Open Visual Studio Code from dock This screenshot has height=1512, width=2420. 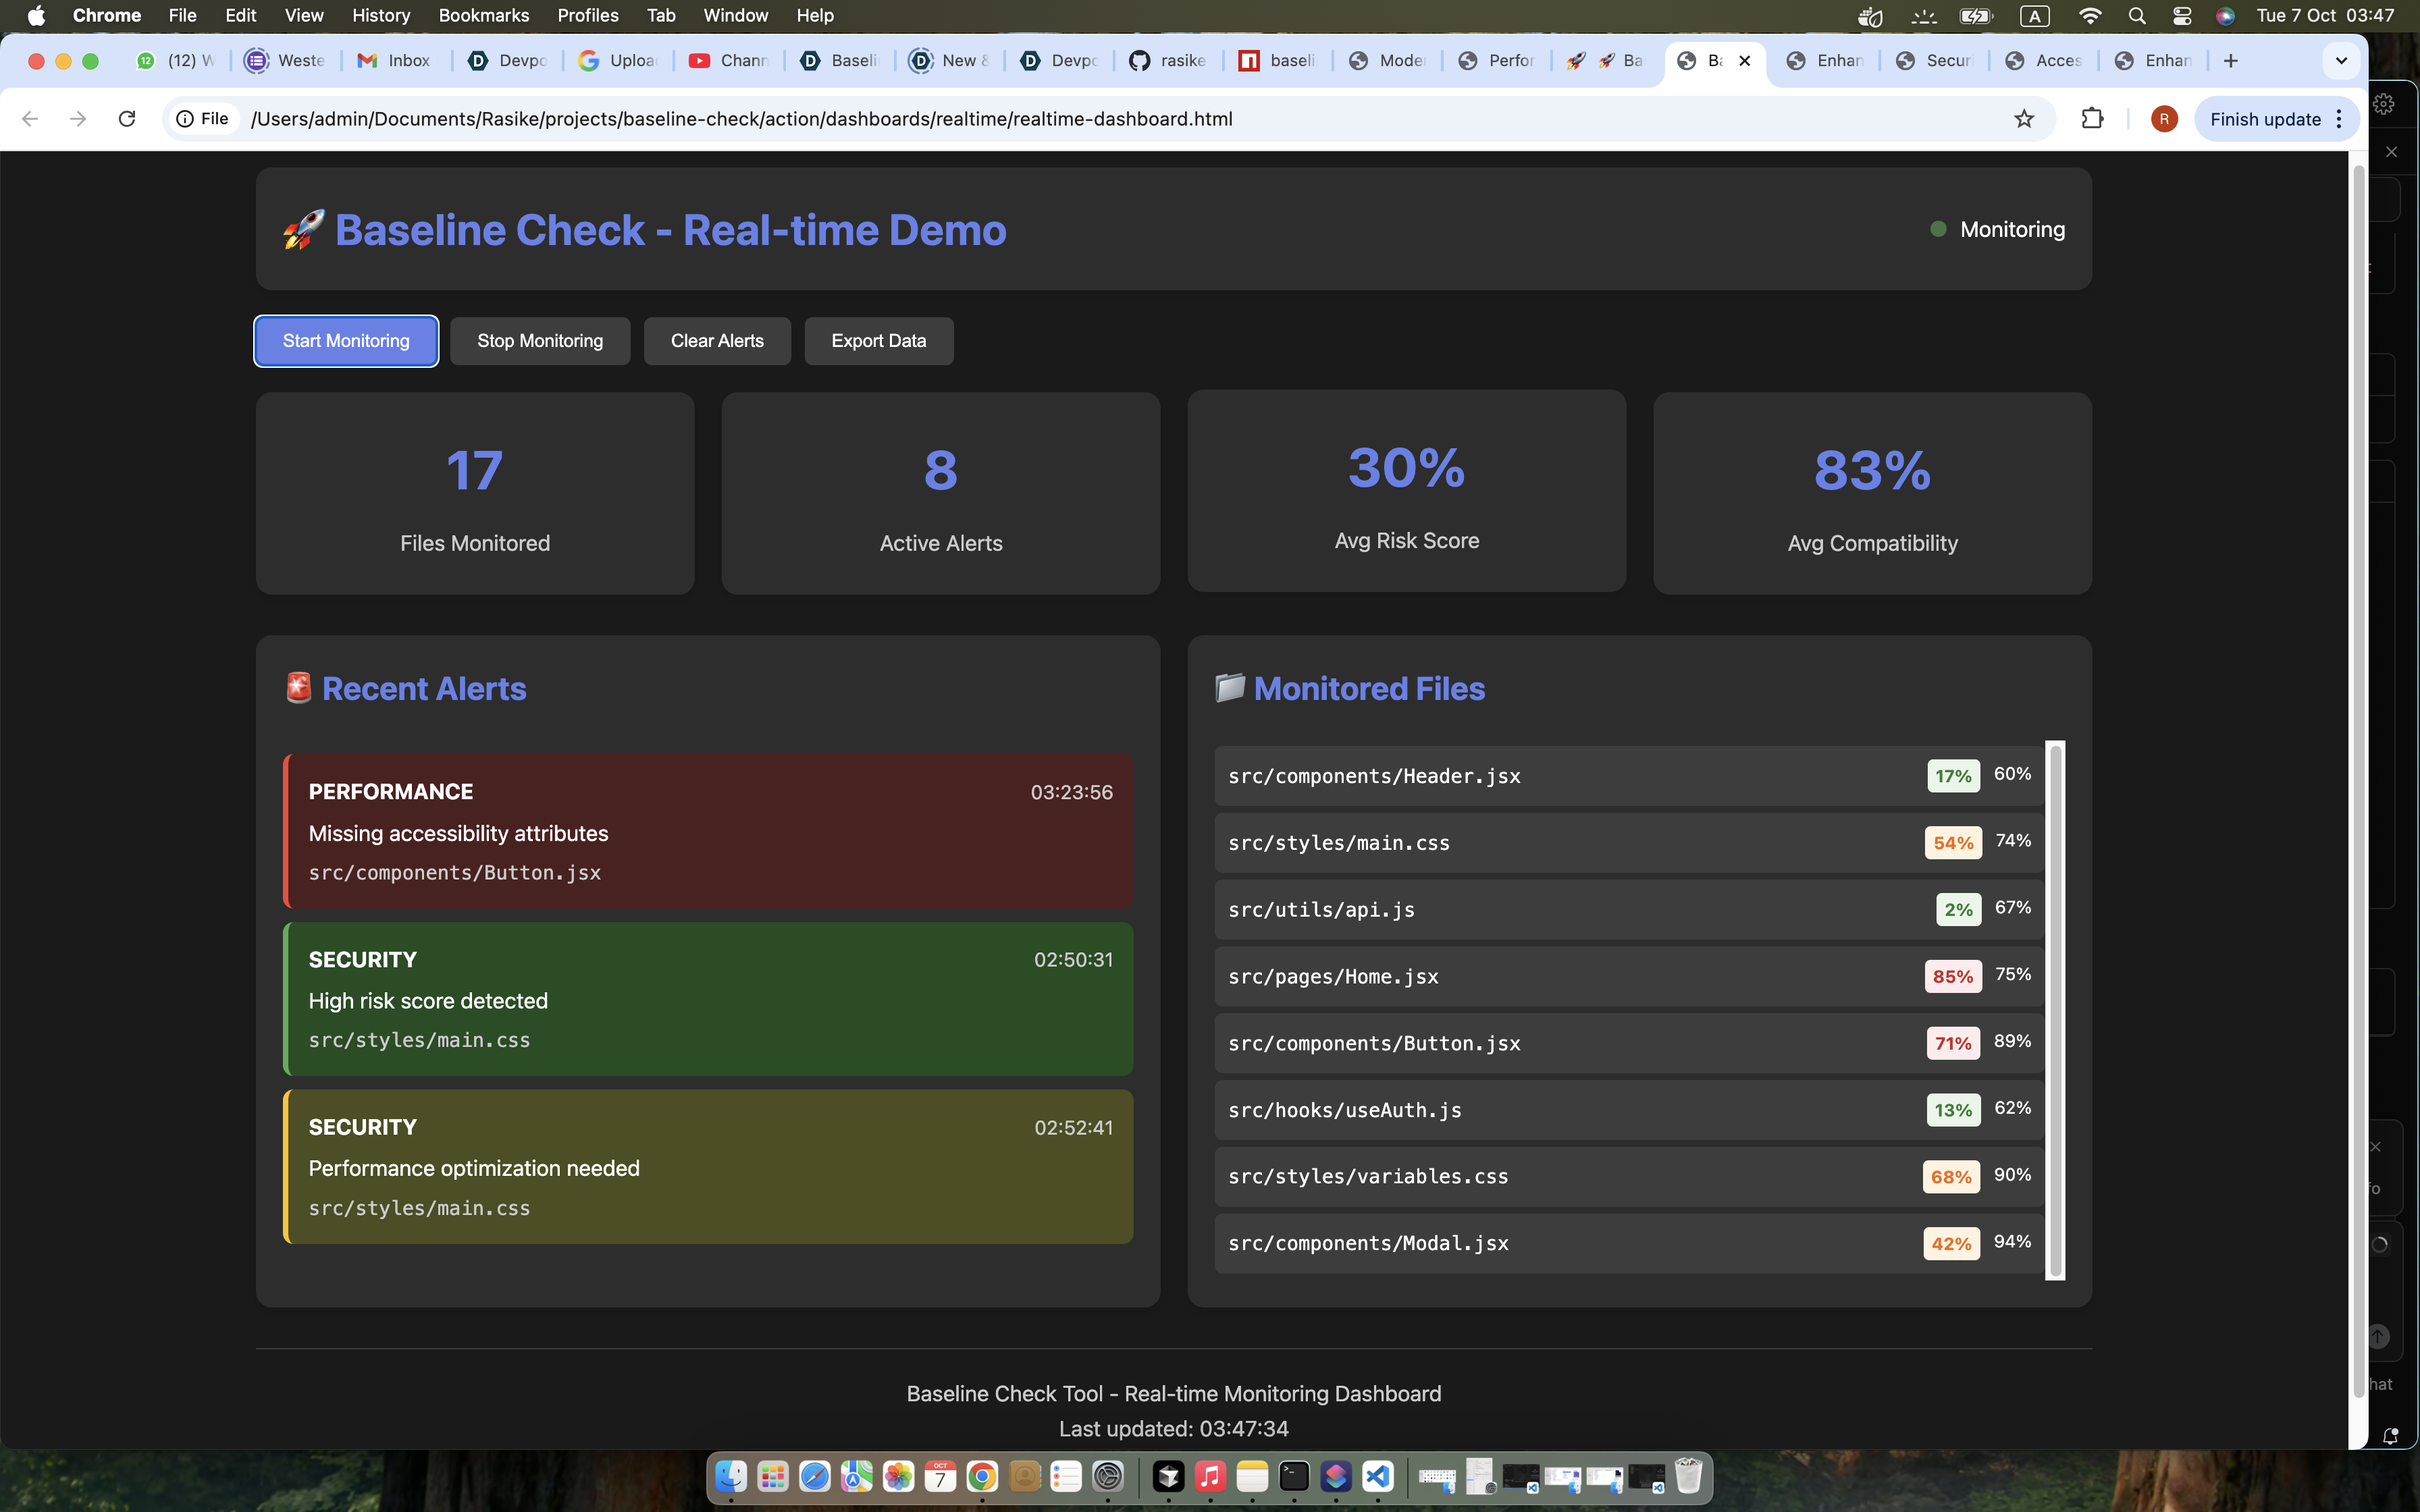(1378, 1476)
